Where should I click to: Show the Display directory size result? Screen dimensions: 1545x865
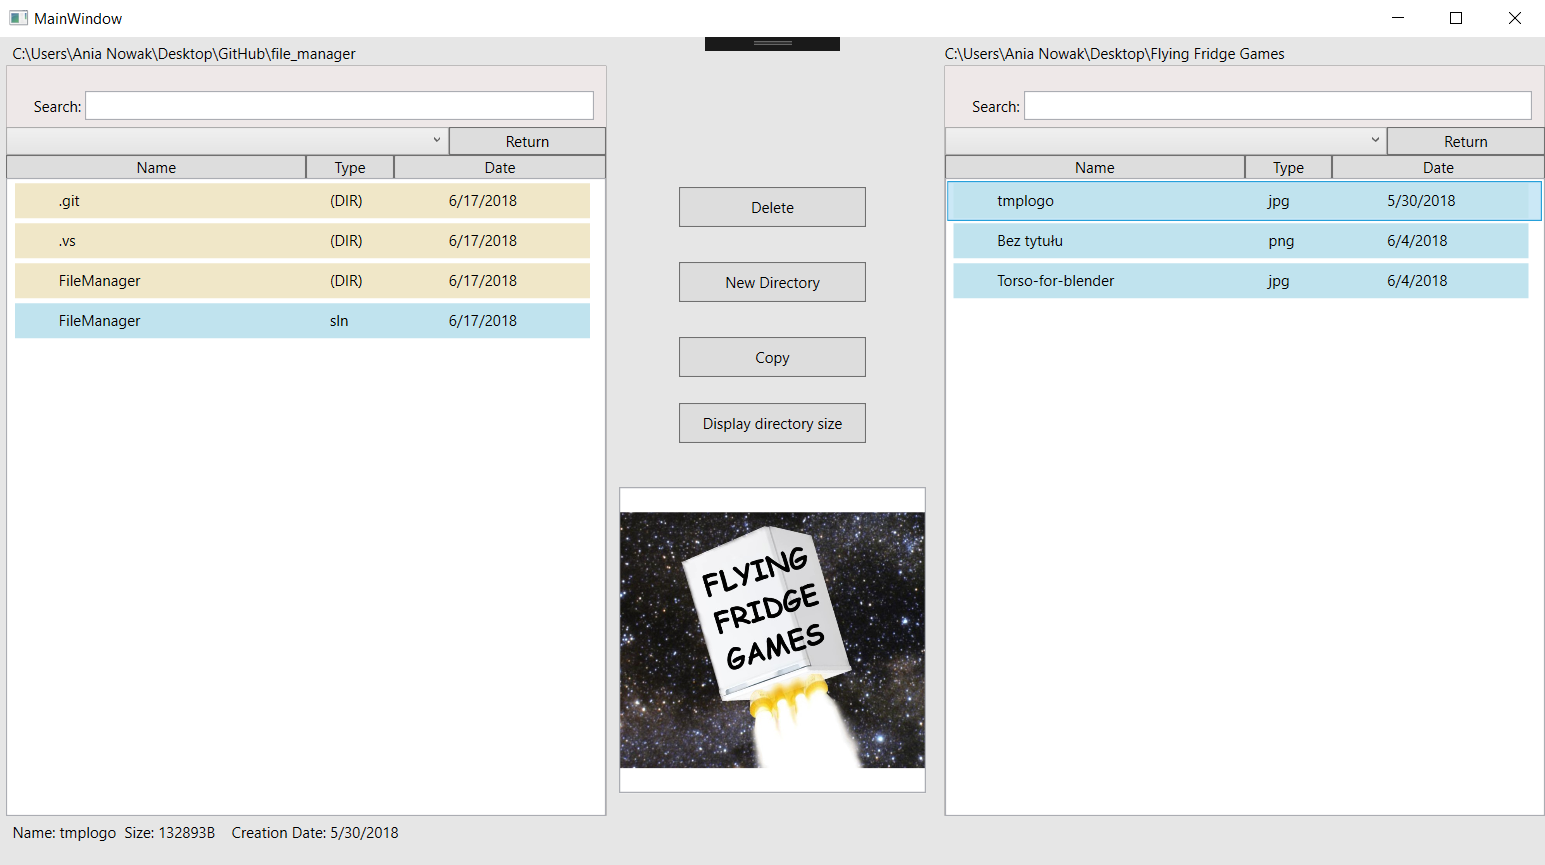[772, 423]
